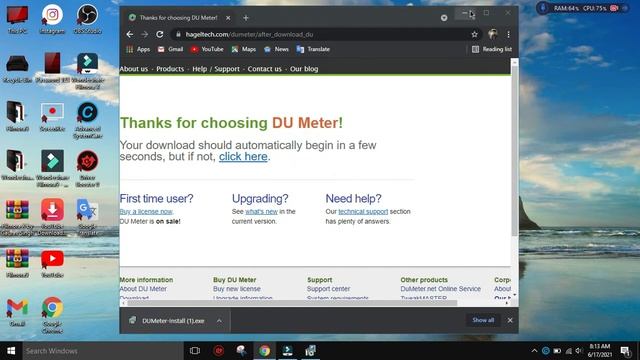Screen dimensions: 640x360
Task: Open Gmail desktop shortcut
Action: 17,313
